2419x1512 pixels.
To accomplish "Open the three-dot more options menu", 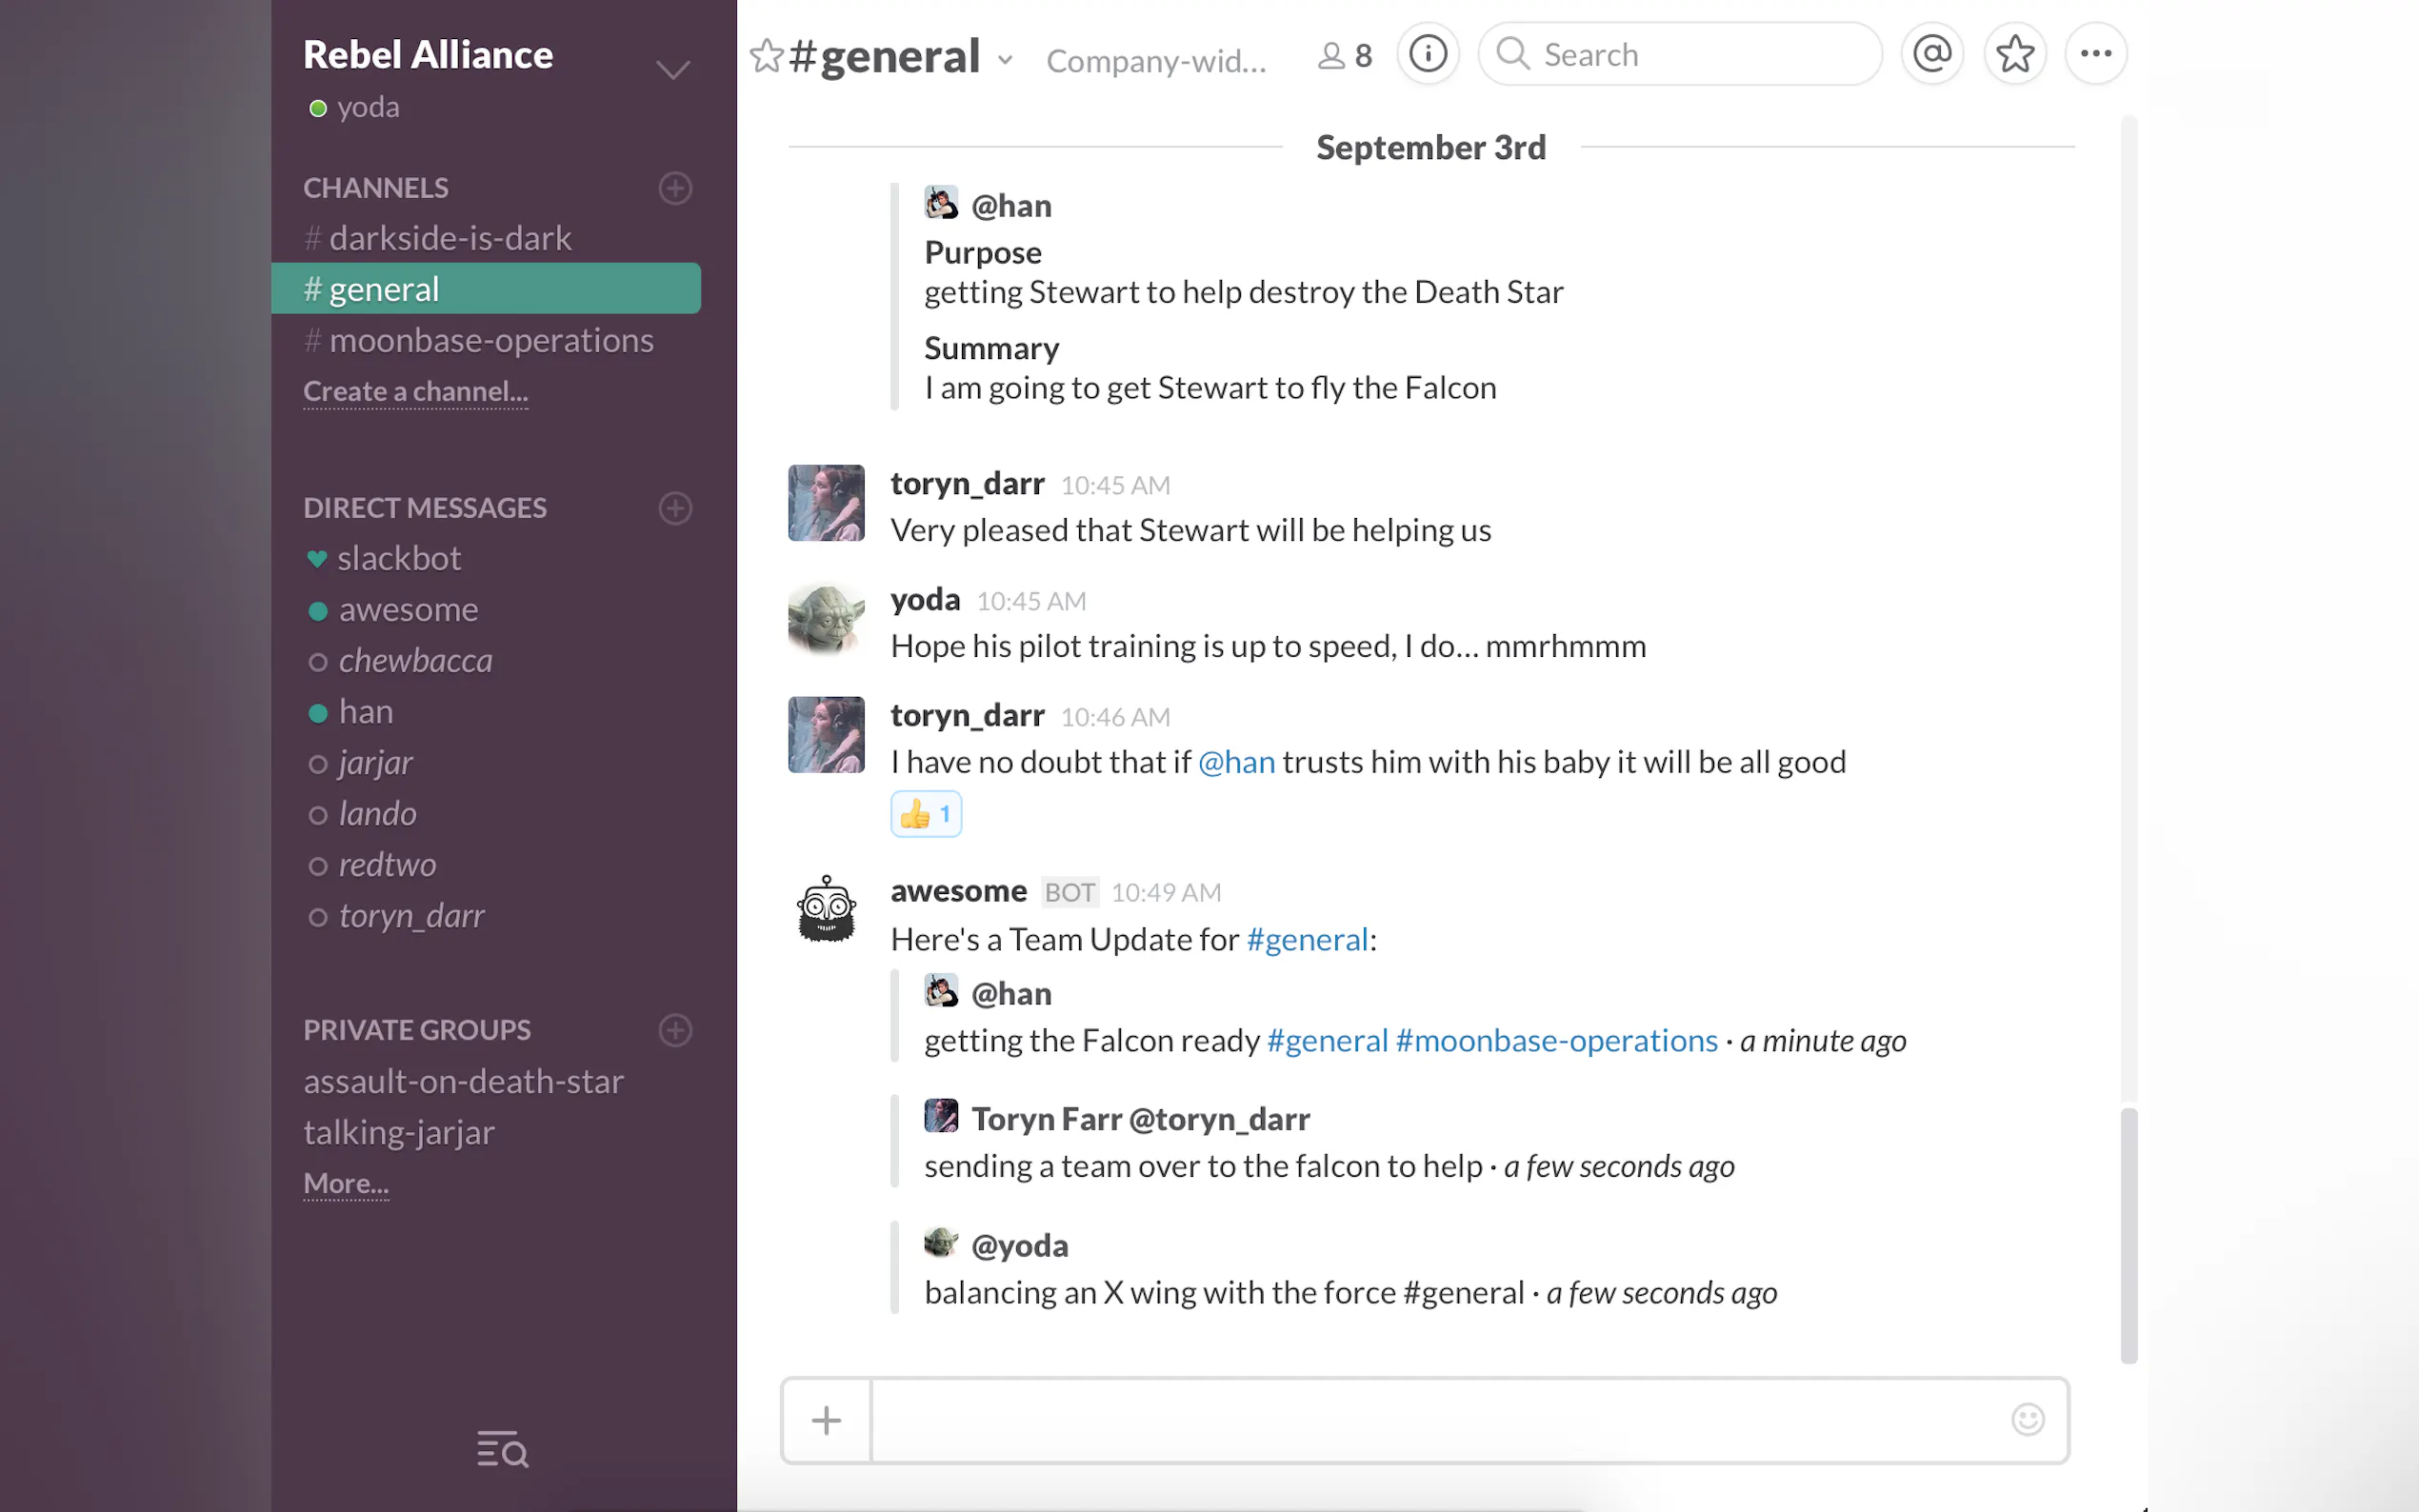I will pos(2096,54).
